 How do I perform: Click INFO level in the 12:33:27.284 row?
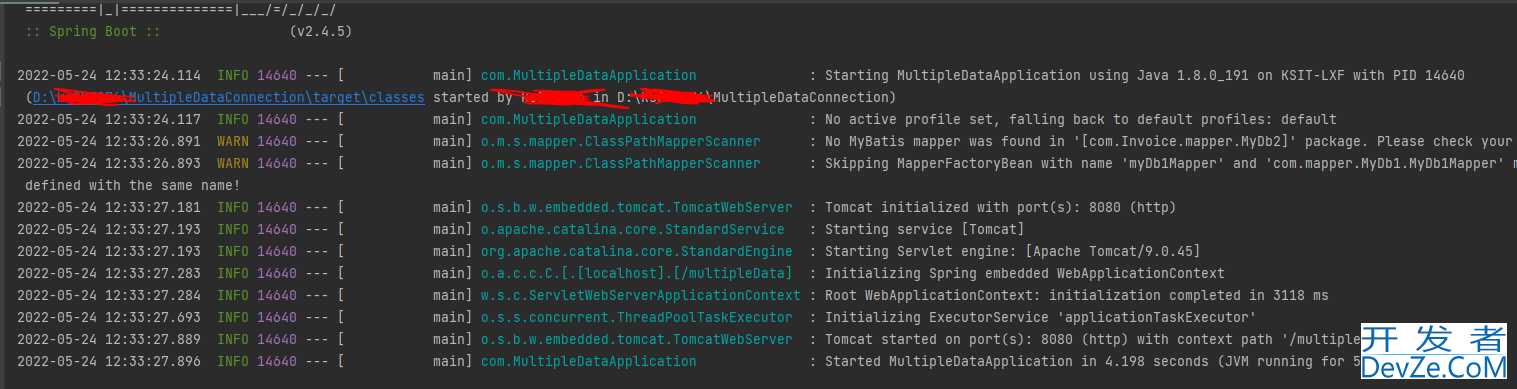(x=233, y=295)
